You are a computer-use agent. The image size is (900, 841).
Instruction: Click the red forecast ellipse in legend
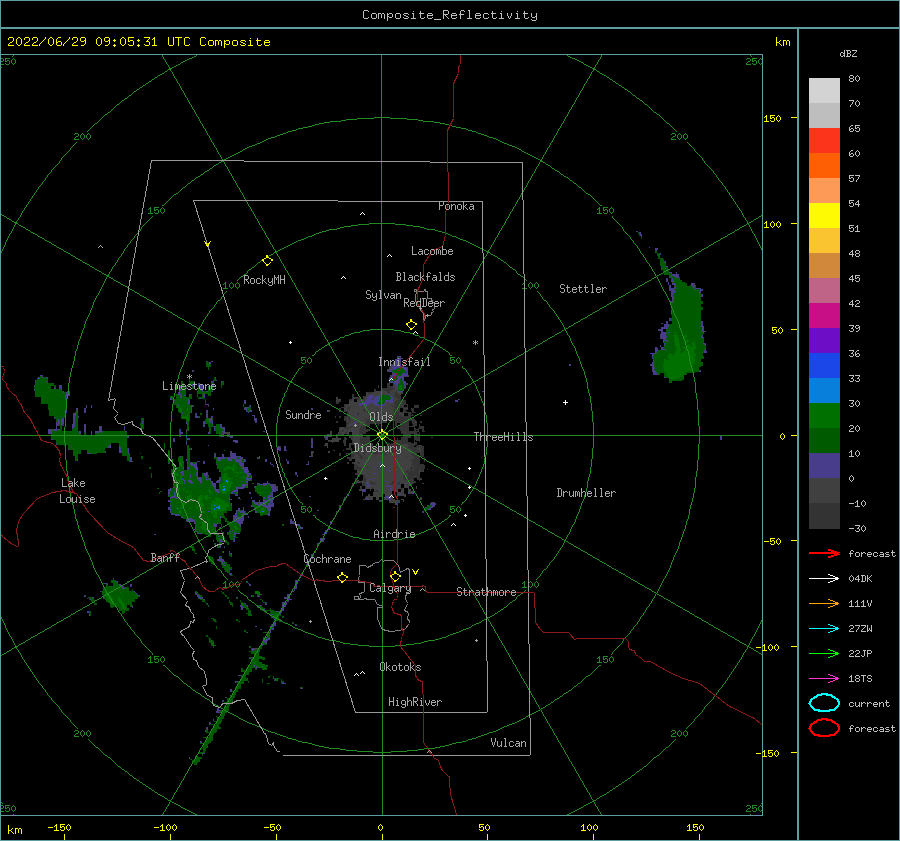pyautogui.click(x=824, y=728)
